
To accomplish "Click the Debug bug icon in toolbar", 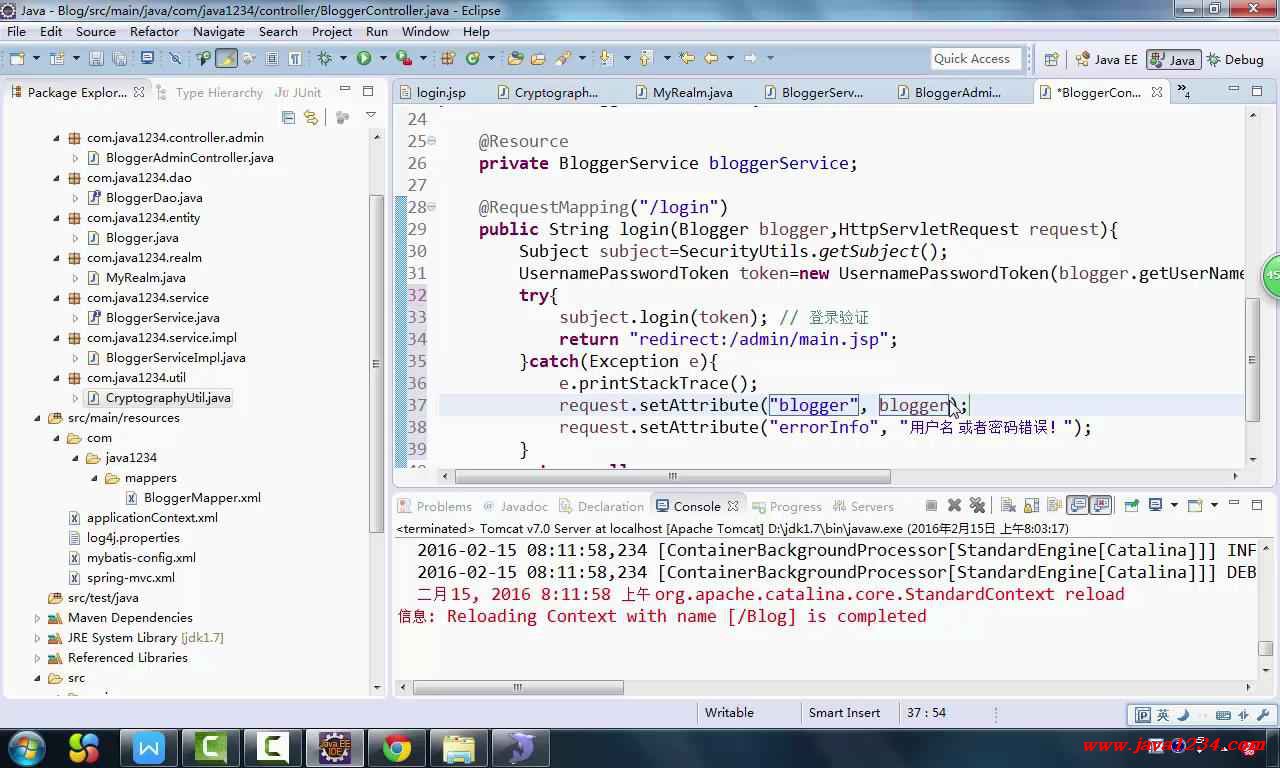I will point(324,59).
